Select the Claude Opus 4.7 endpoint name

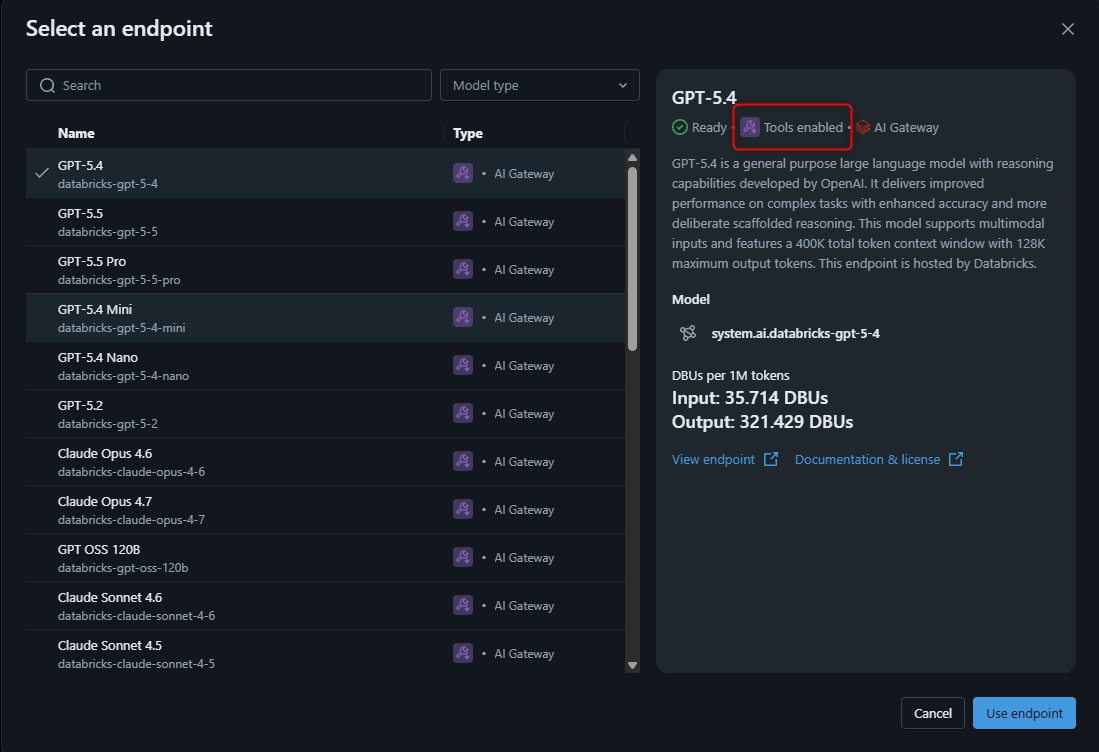[x=104, y=501]
